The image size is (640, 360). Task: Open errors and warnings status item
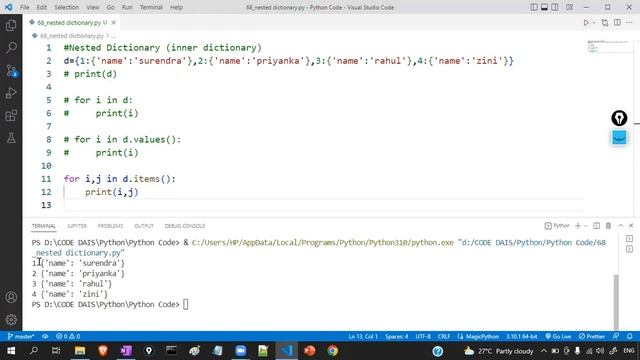(x=68, y=336)
